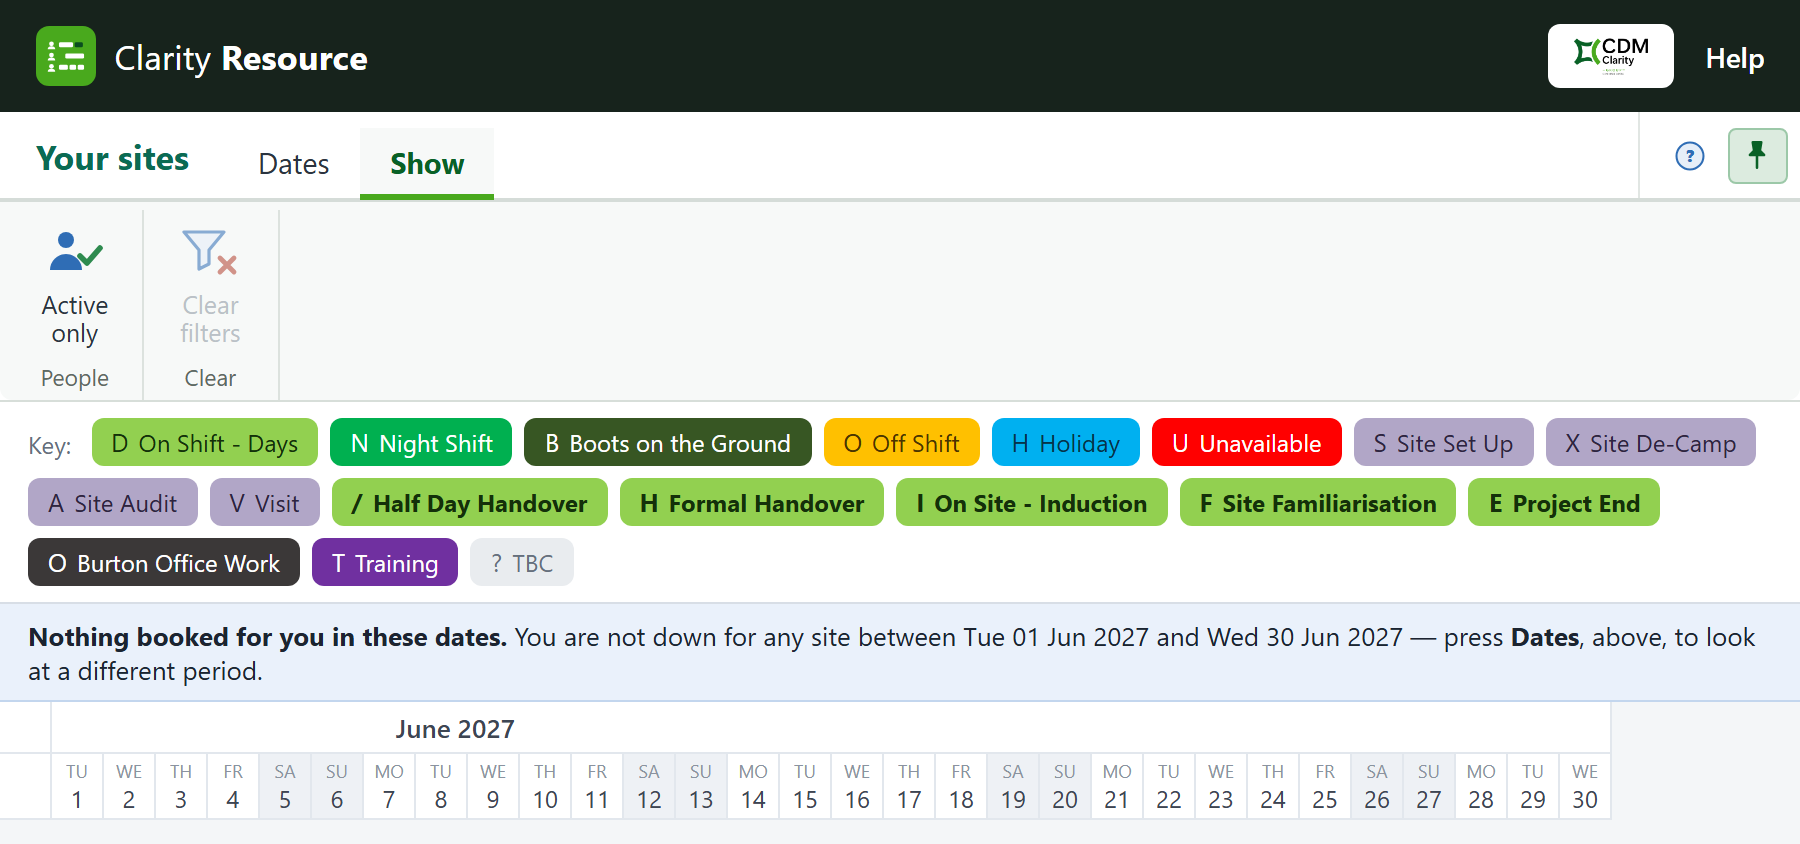Switch to the Dates tab
This screenshot has height=844, width=1800.
click(293, 164)
